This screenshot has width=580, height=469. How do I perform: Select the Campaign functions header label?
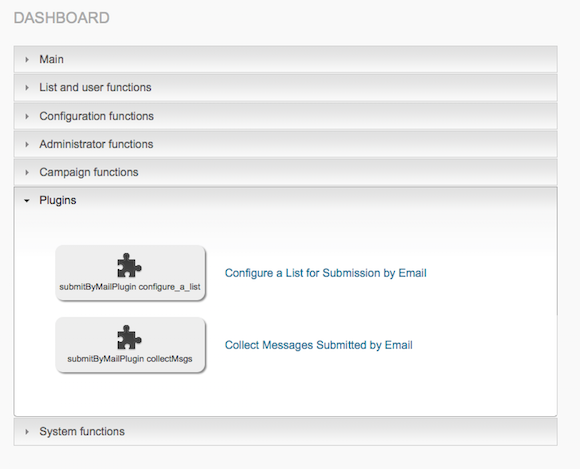[89, 172]
